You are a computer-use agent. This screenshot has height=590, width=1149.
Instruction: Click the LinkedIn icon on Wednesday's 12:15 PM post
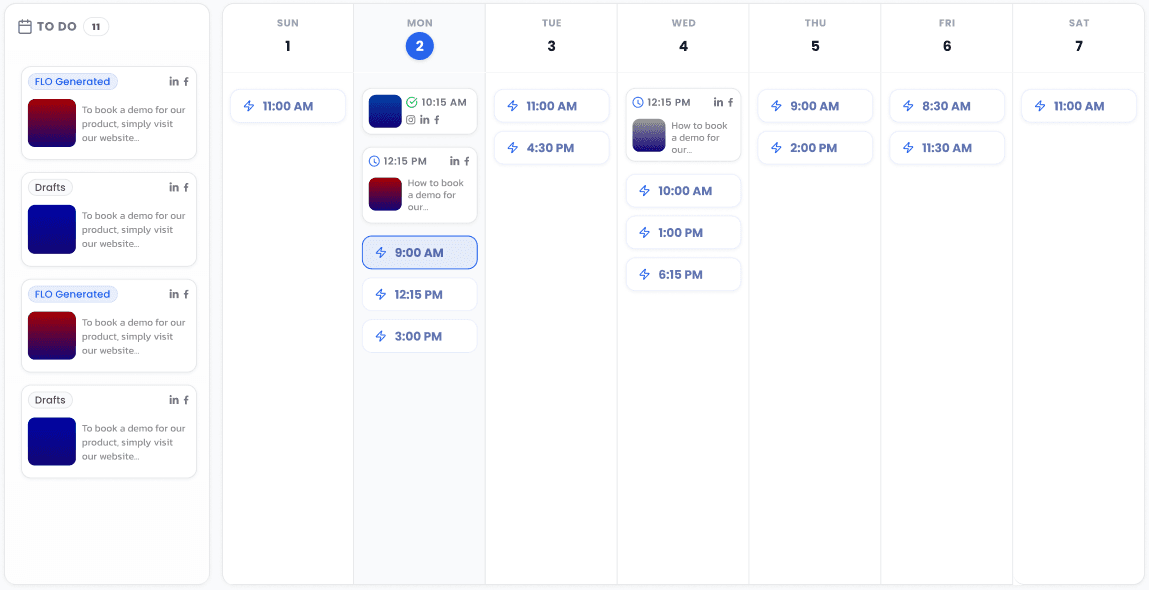pos(719,103)
